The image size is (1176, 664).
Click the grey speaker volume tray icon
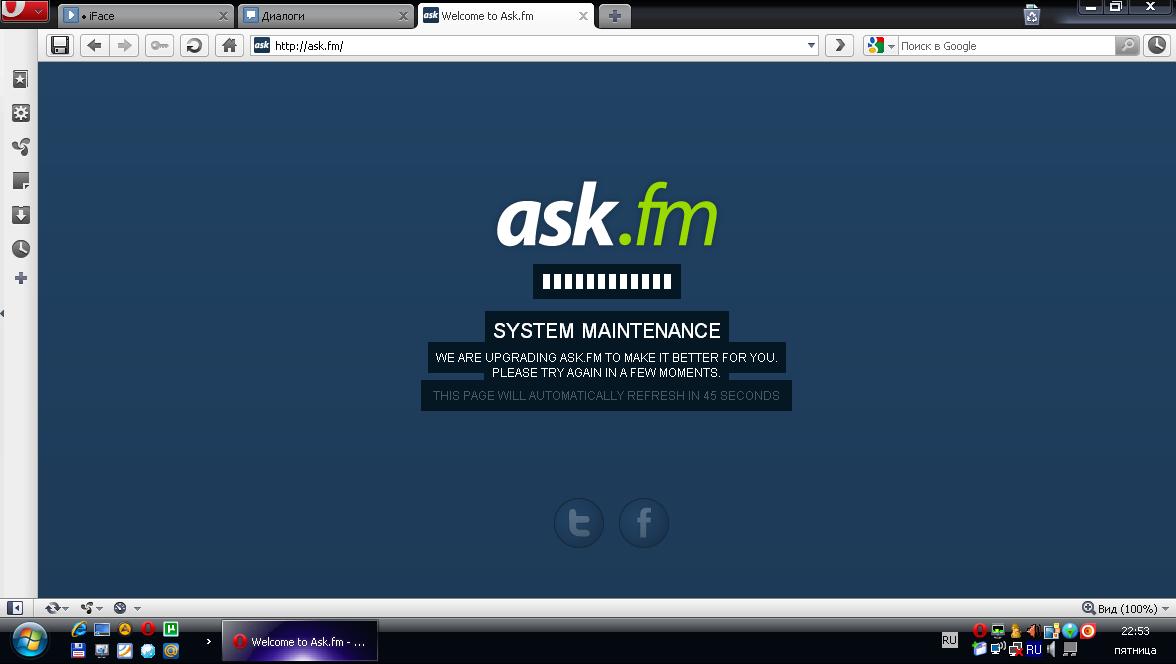click(x=1052, y=650)
